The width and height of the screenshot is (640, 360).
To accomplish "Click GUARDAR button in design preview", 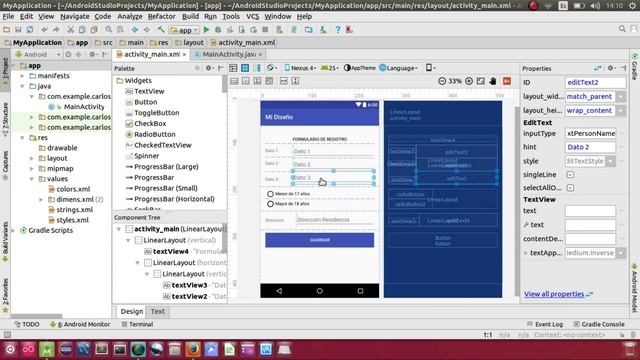I will click(x=320, y=240).
